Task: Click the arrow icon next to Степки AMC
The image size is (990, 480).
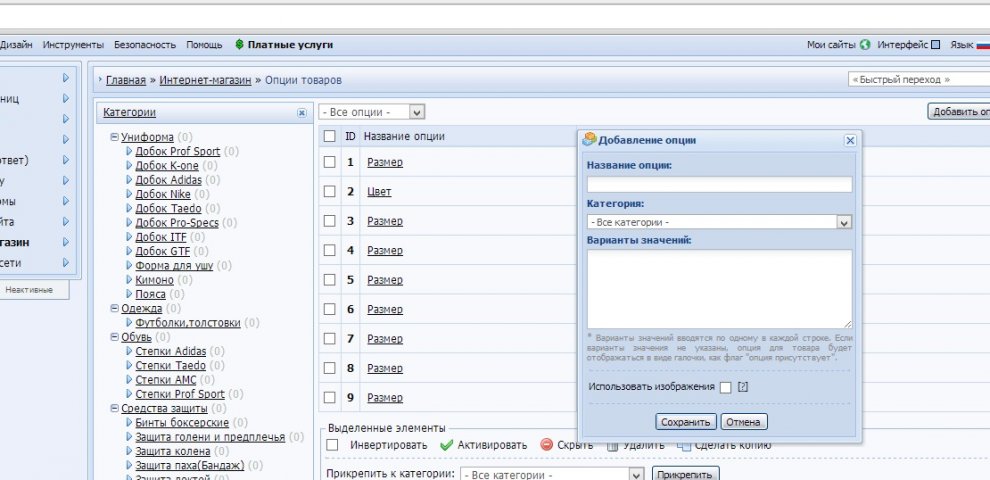Action: 129,380
